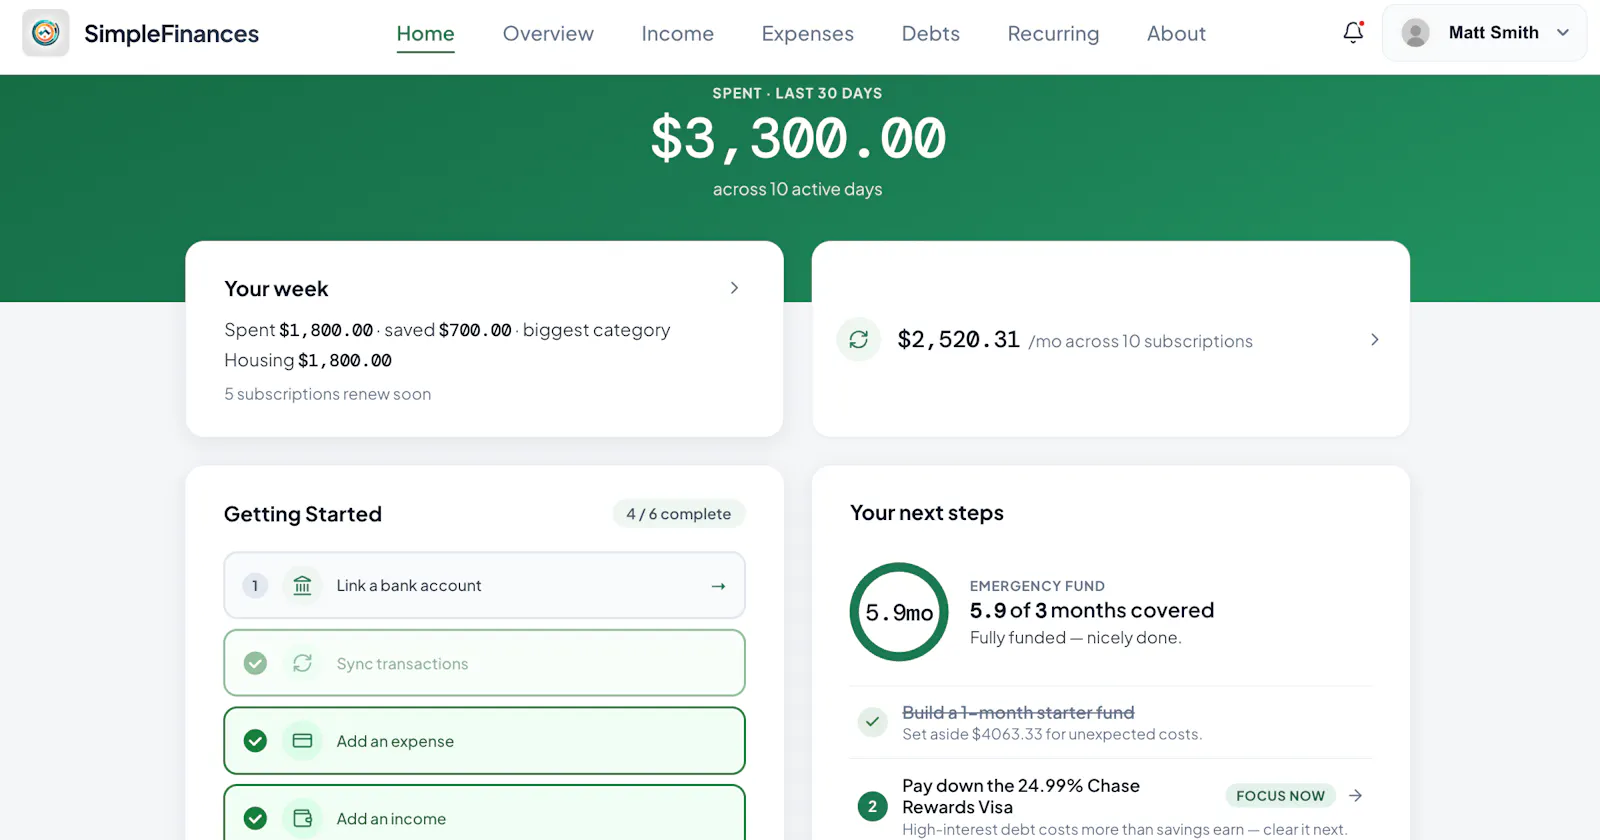Screen dimensions: 1600x840
Task: Toggle the Sync transactions checkmark
Action: pyautogui.click(x=255, y=663)
